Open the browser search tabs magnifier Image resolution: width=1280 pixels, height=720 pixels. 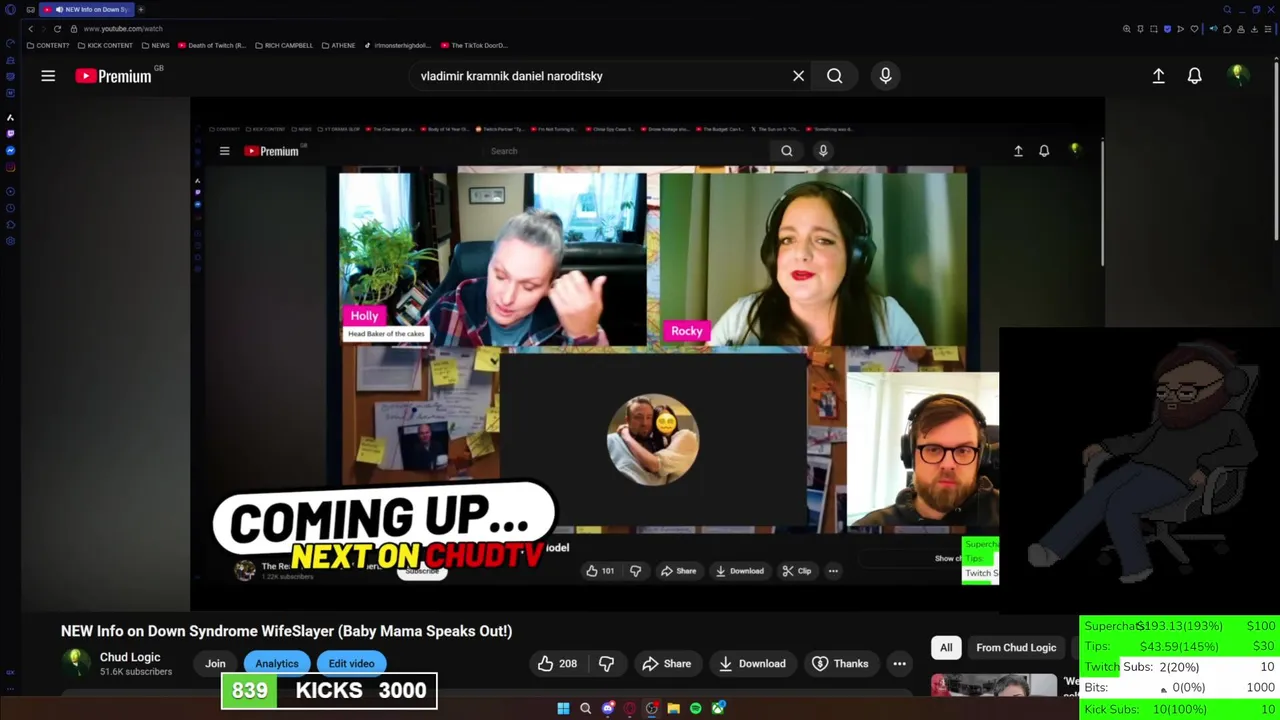coord(1227,9)
